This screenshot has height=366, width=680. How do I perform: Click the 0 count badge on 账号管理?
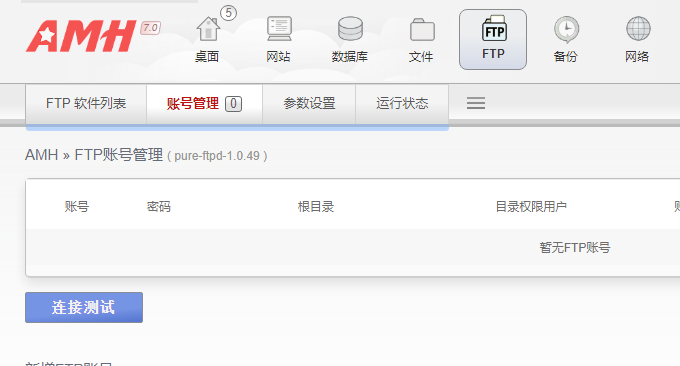point(233,104)
